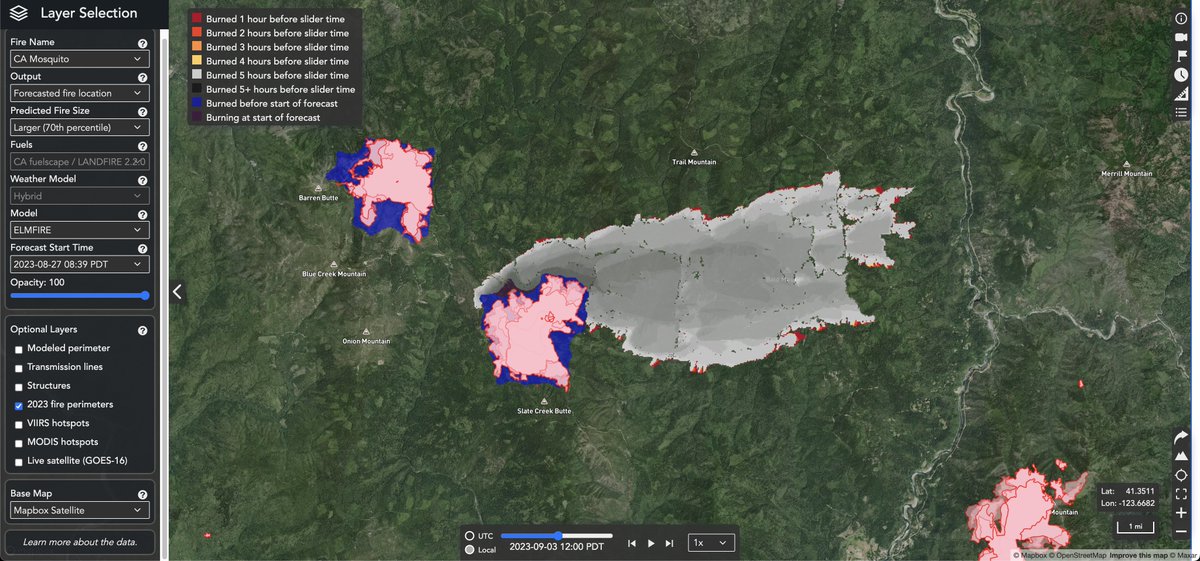Uncheck the 2023 fire perimeters checkbox
This screenshot has width=1200, height=561.
(19, 406)
